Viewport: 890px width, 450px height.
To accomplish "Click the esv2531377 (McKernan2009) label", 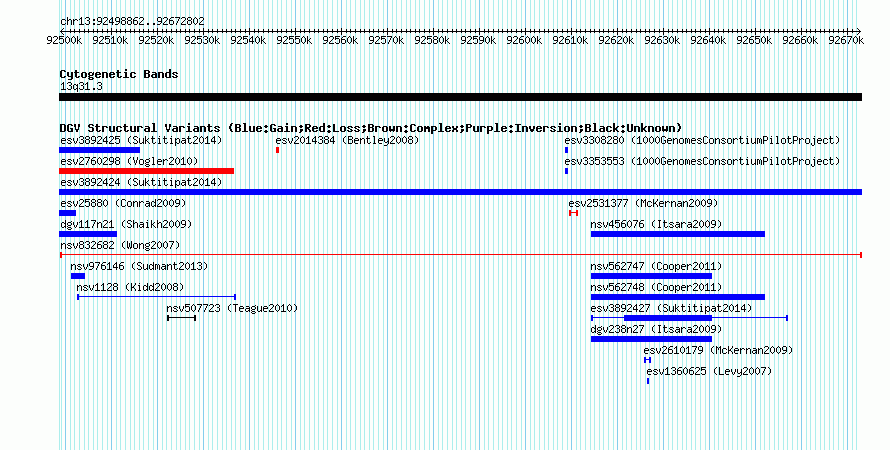I will pyautogui.click(x=643, y=203).
